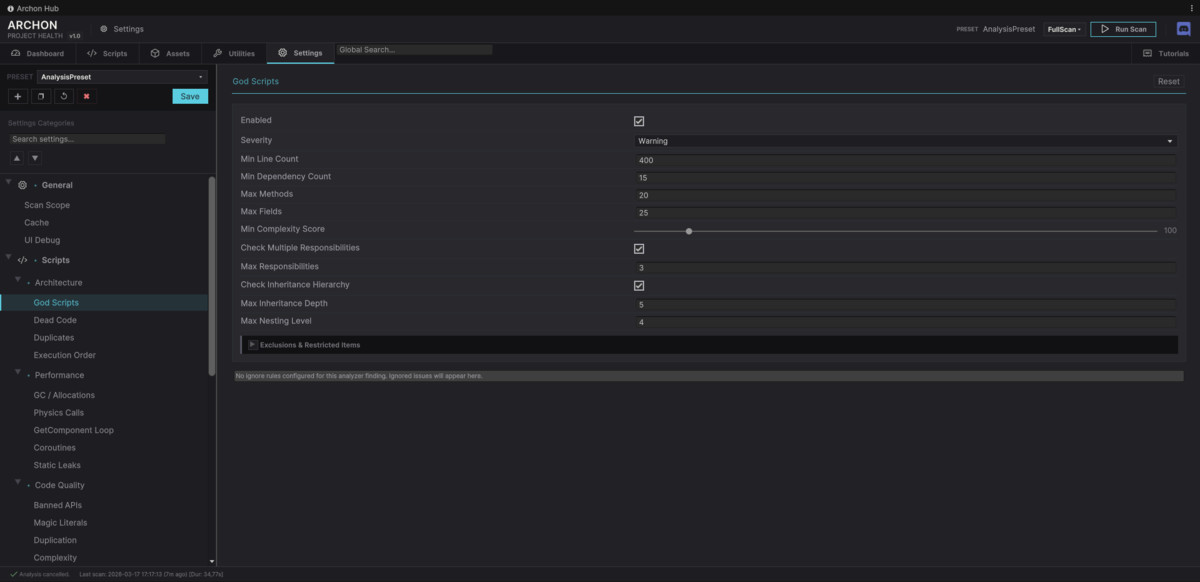Switch to the Assets tab

click(x=170, y=53)
